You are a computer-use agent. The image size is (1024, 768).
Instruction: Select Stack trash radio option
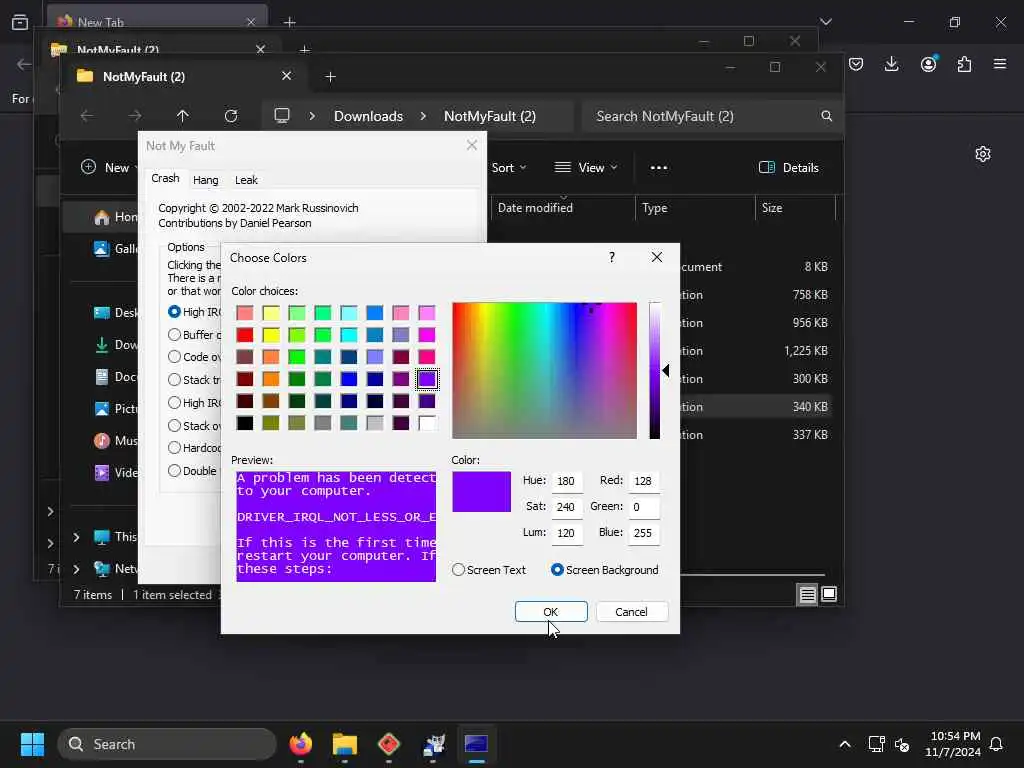click(x=174, y=379)
